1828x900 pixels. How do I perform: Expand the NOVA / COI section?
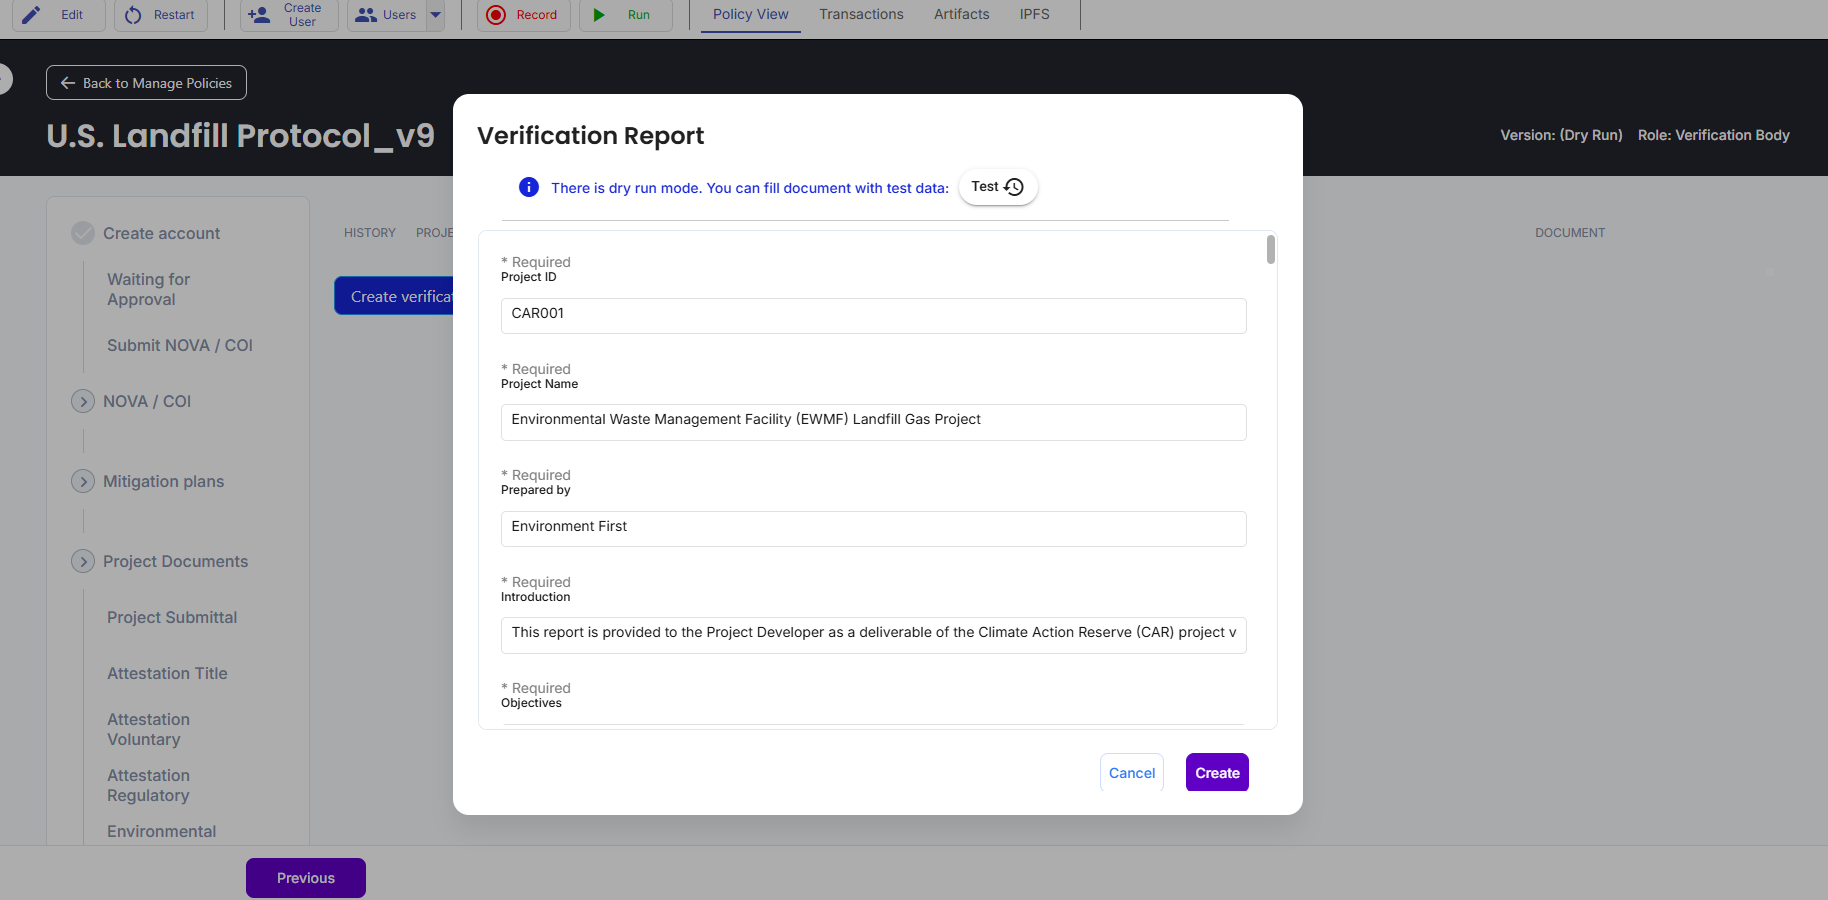(x=83, y=401)
